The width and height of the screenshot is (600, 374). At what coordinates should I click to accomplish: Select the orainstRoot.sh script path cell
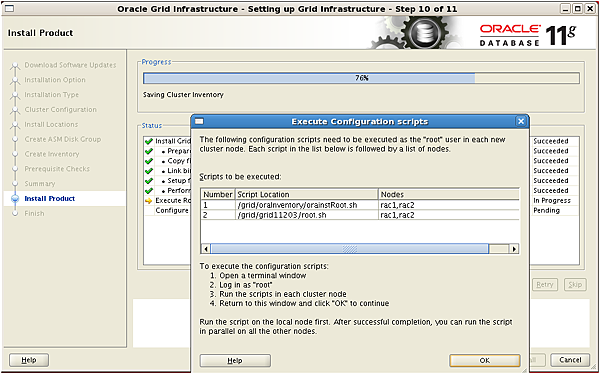pyautogui.click(x=307, y=205)
